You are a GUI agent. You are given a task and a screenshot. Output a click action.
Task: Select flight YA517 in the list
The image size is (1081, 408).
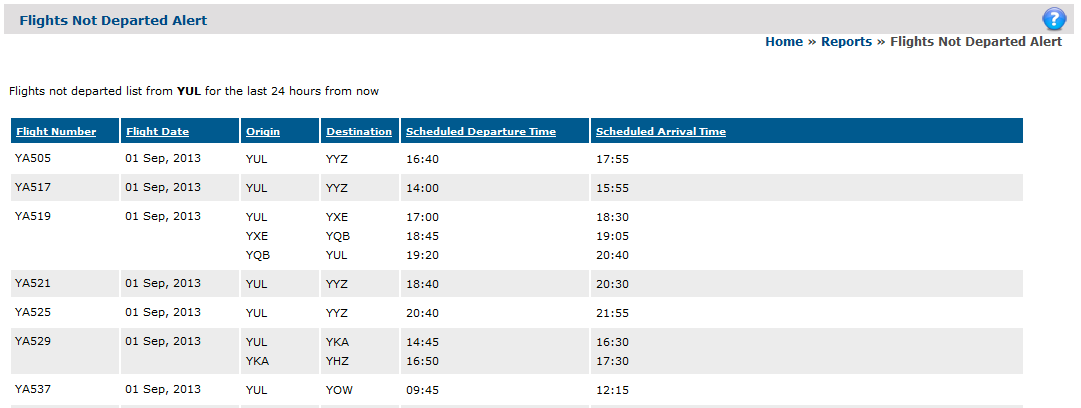pyautogui.click(x=517, y=187)
